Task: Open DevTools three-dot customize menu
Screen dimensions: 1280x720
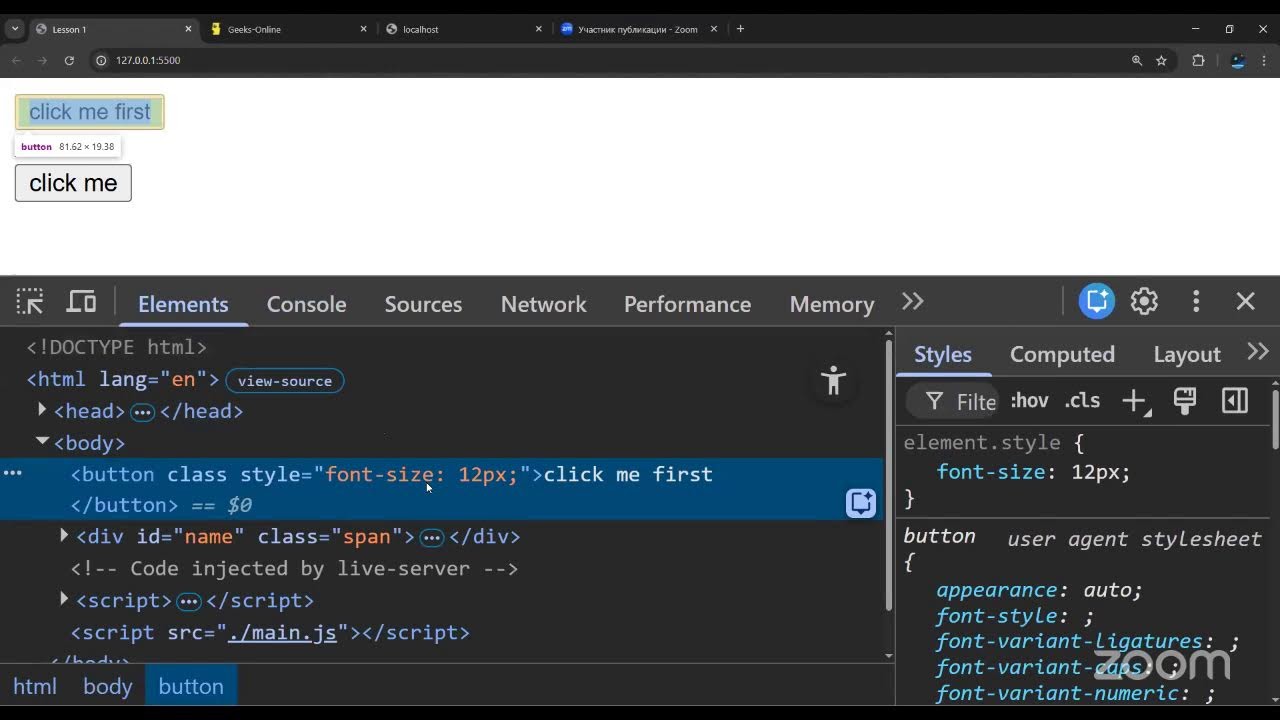Action: [x=1196, y=301]
